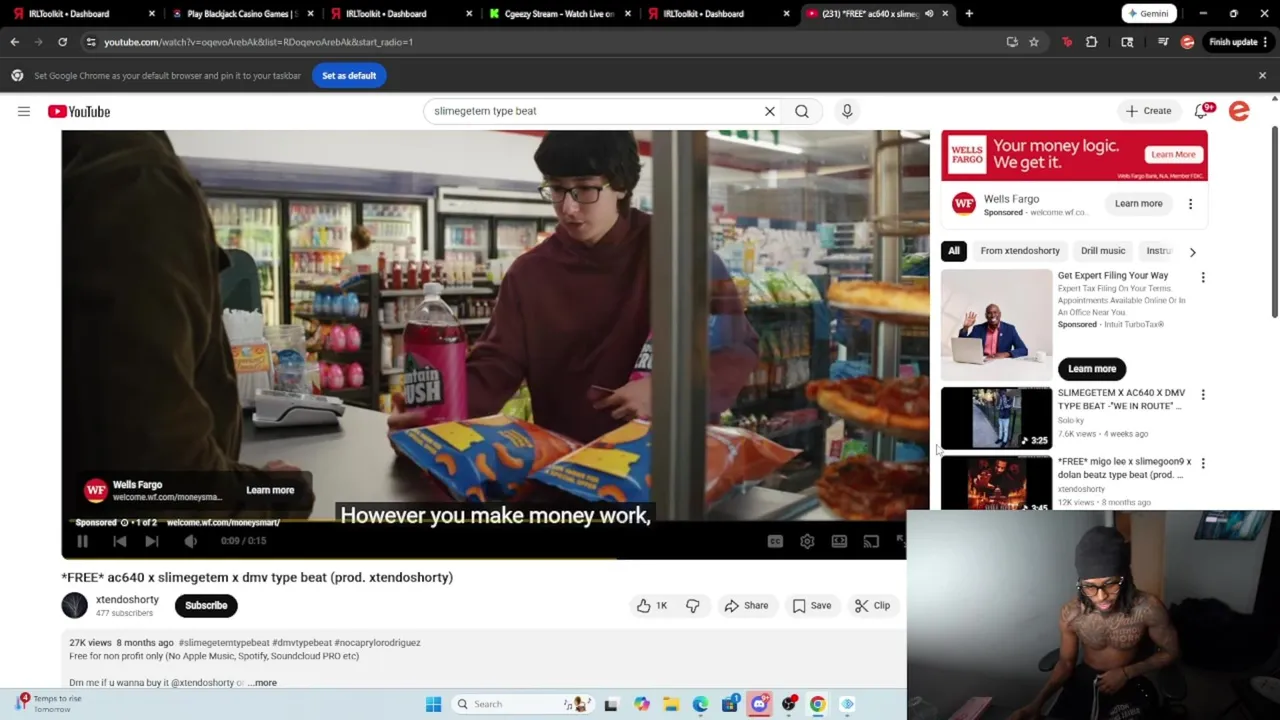Open the Wells Fargo banner ad image
1280x720 pixels.
click(1074, 156)
